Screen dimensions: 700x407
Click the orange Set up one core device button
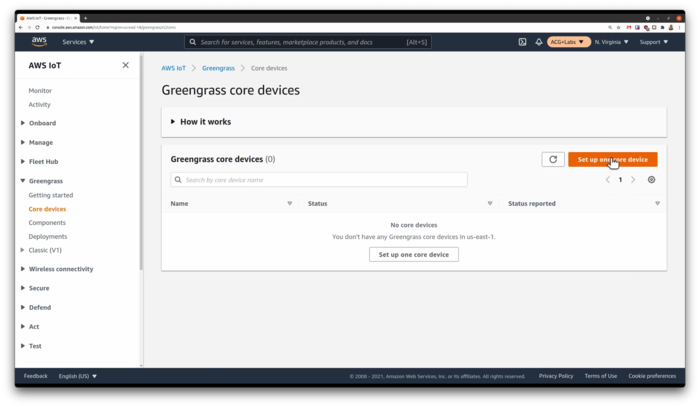coord(612,159)
